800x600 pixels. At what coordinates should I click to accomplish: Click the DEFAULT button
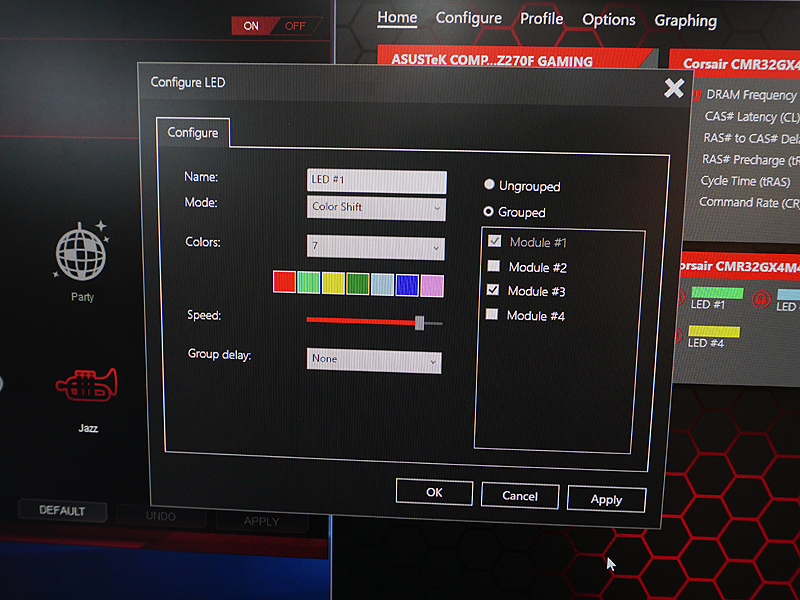point(62,511)
